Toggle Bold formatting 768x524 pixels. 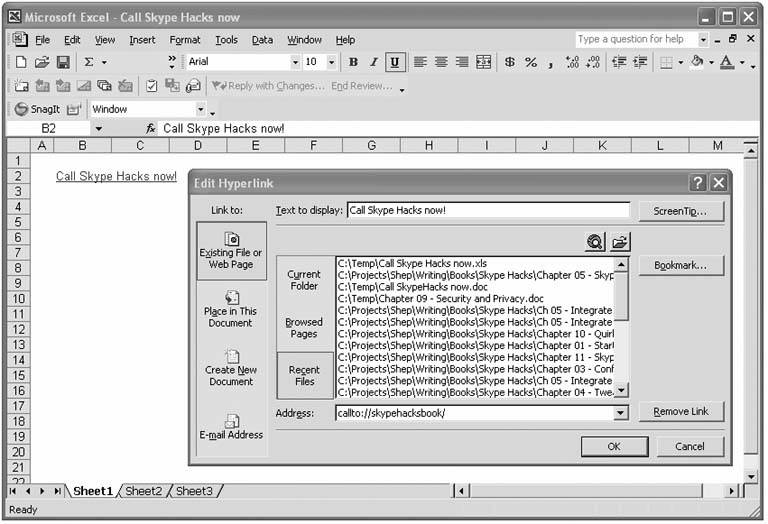353,62
